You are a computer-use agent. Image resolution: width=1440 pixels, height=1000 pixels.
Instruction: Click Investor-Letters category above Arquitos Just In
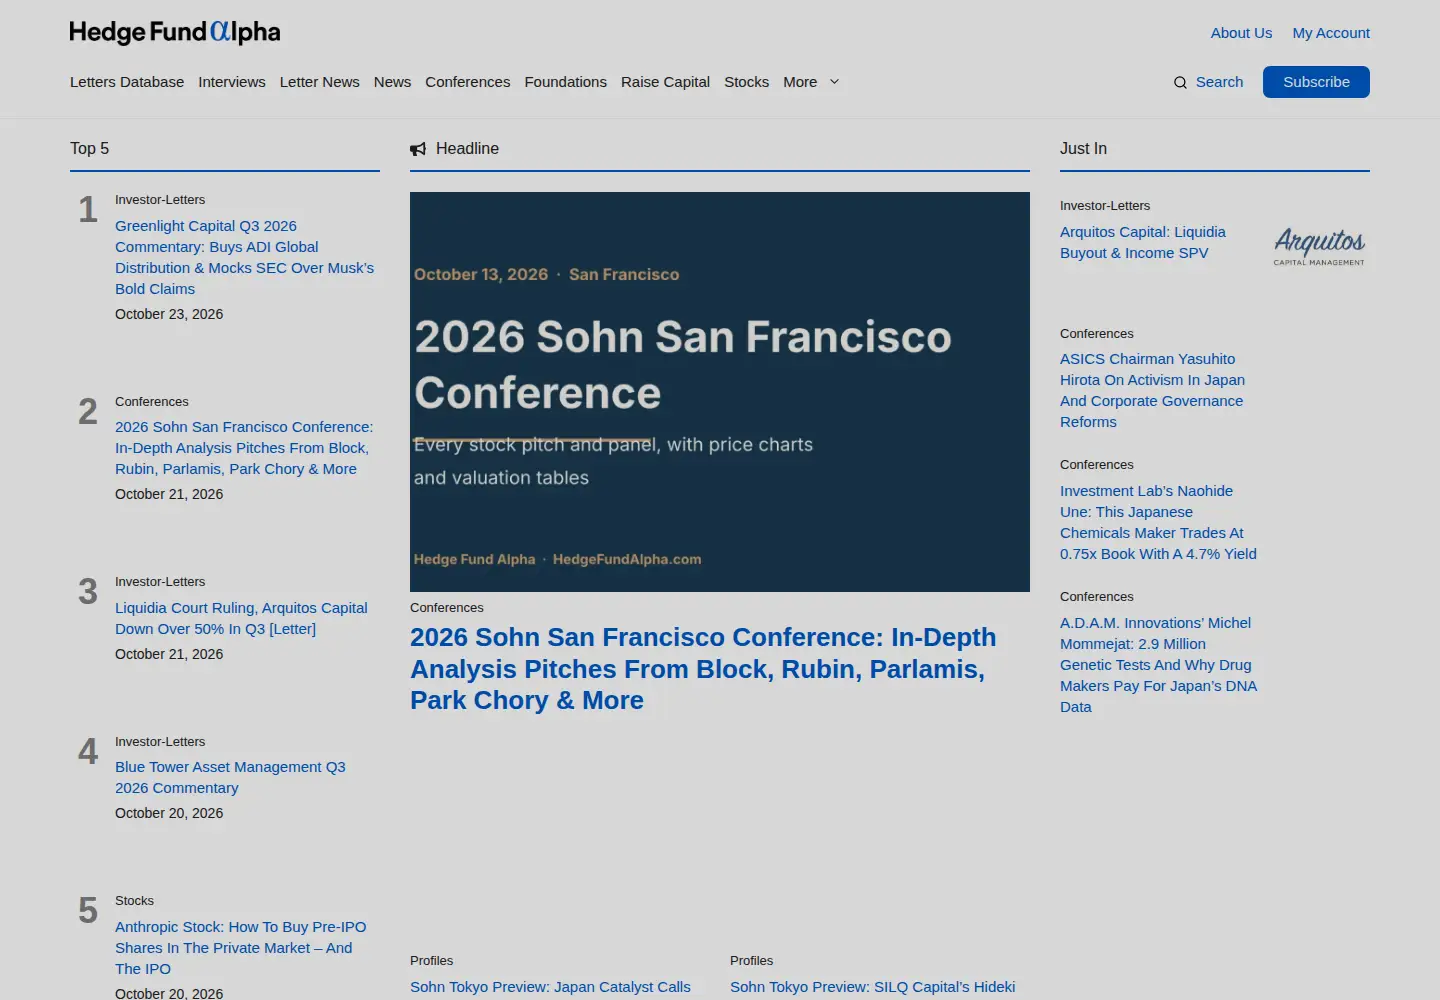pos(1105,206)
